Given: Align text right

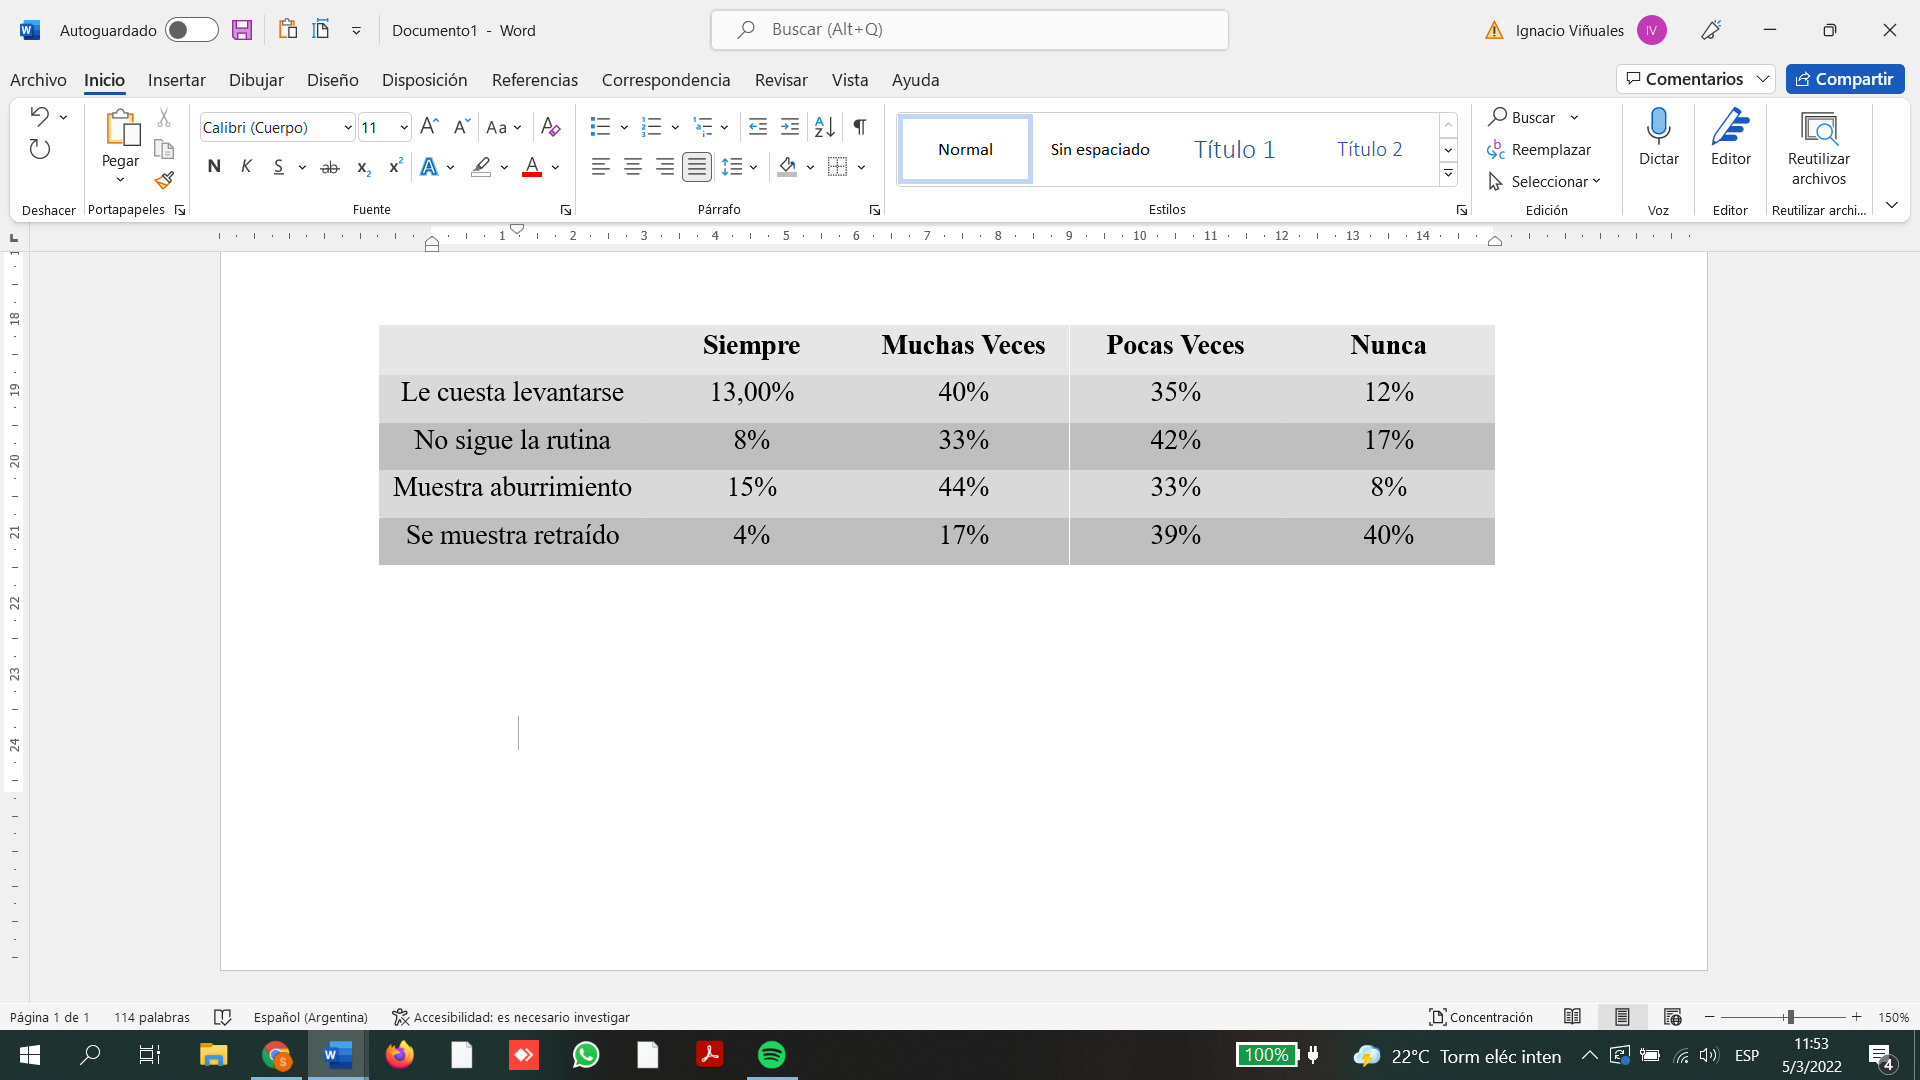Looking at the screenshot, I should click(665, 167).
